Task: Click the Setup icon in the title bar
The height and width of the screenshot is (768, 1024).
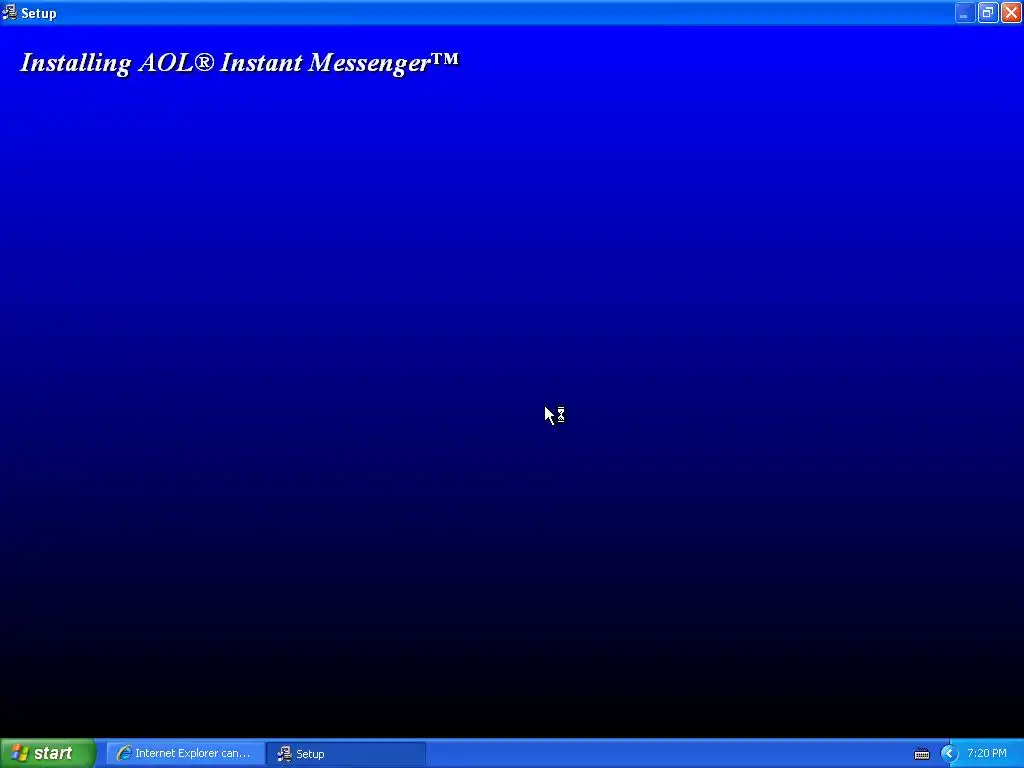Action: tap(9, 12)
